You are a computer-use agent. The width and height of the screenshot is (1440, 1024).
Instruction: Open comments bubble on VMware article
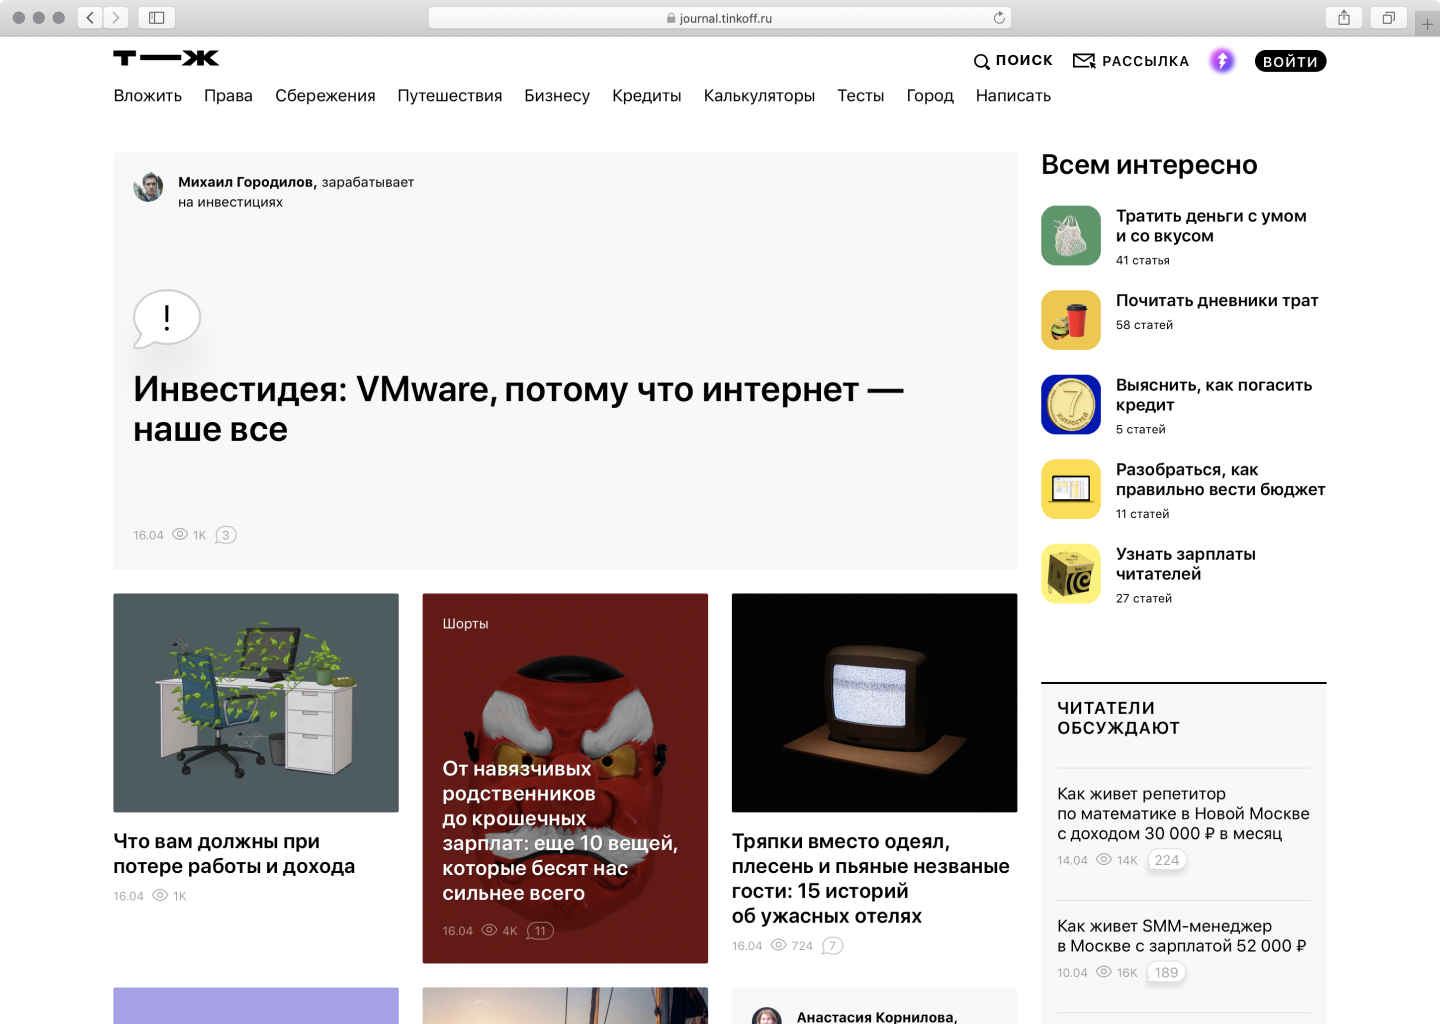pos(226,535)
